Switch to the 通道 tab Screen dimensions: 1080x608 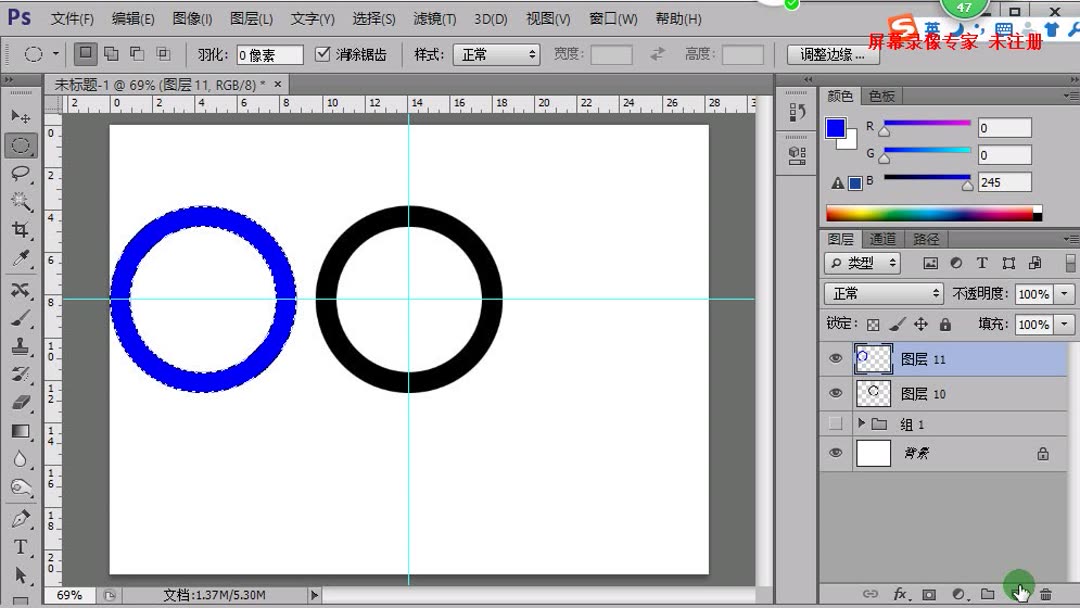(x=882, y=238)
